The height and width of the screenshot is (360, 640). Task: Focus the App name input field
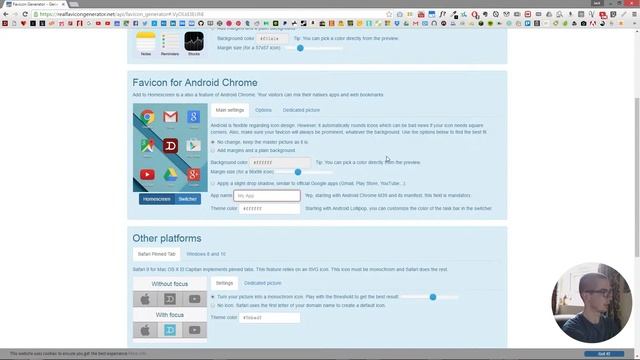click(267, 196)
